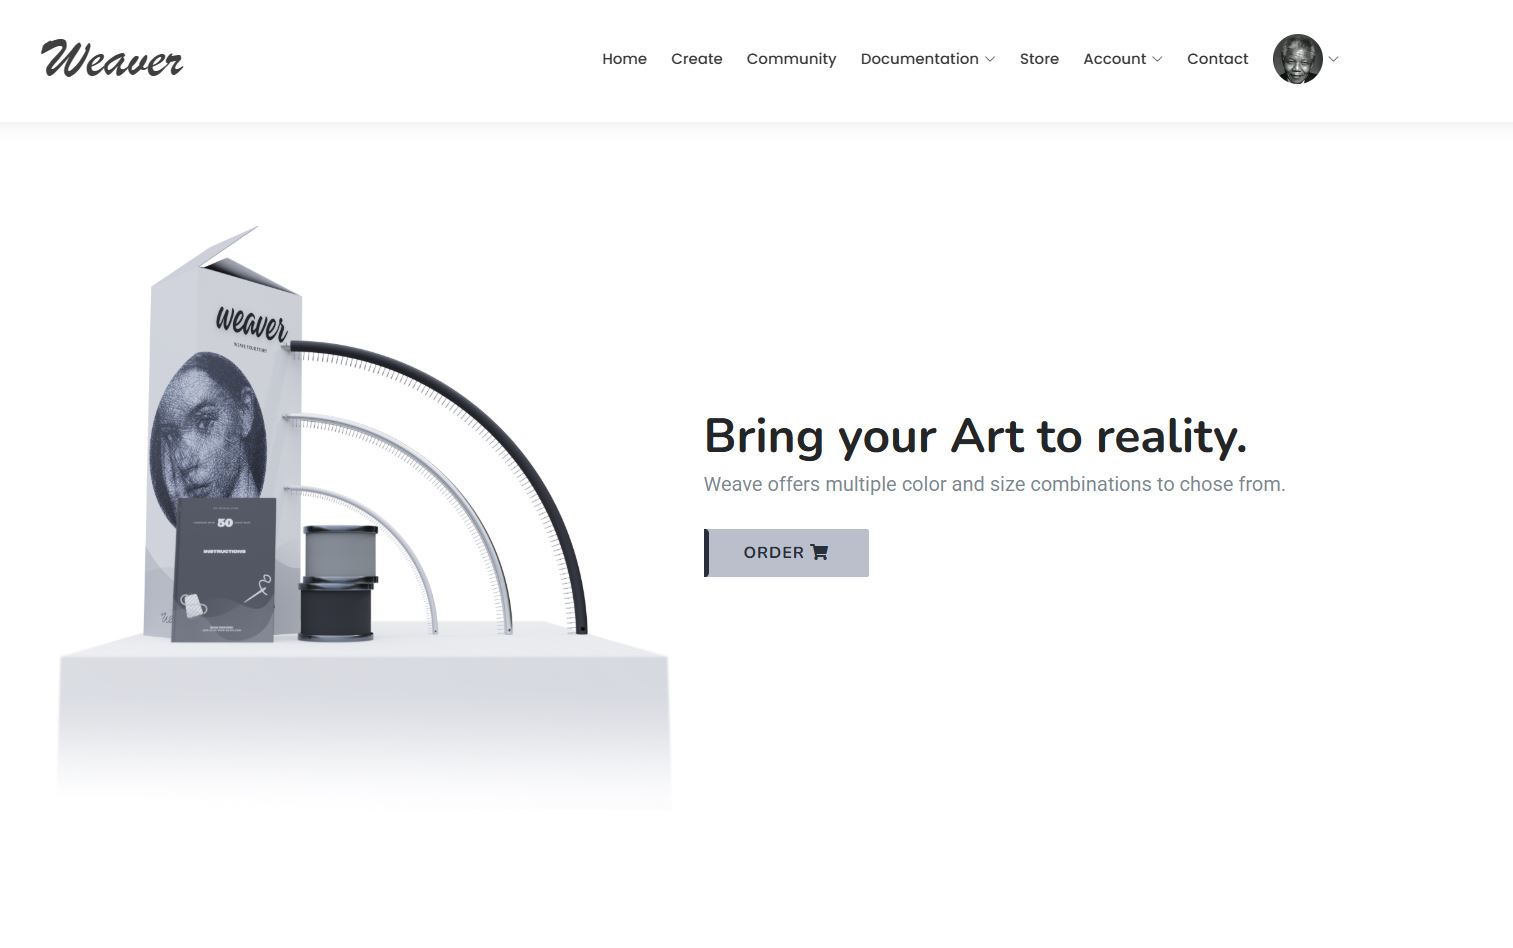The image size is (1513, 948).
Task: Expand the chevron next to Documentation
Action: (x=990, y=59)
